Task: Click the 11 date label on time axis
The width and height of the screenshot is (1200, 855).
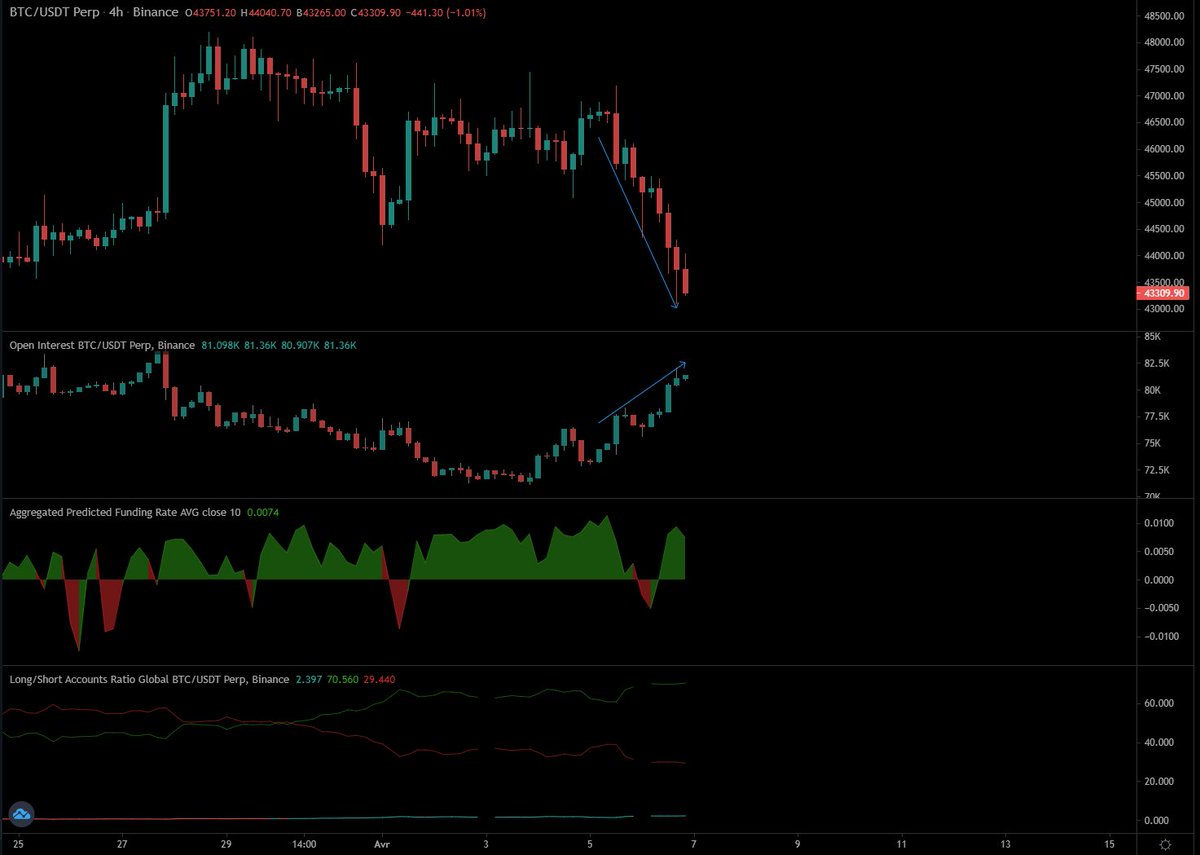Action: pos(901,844)
